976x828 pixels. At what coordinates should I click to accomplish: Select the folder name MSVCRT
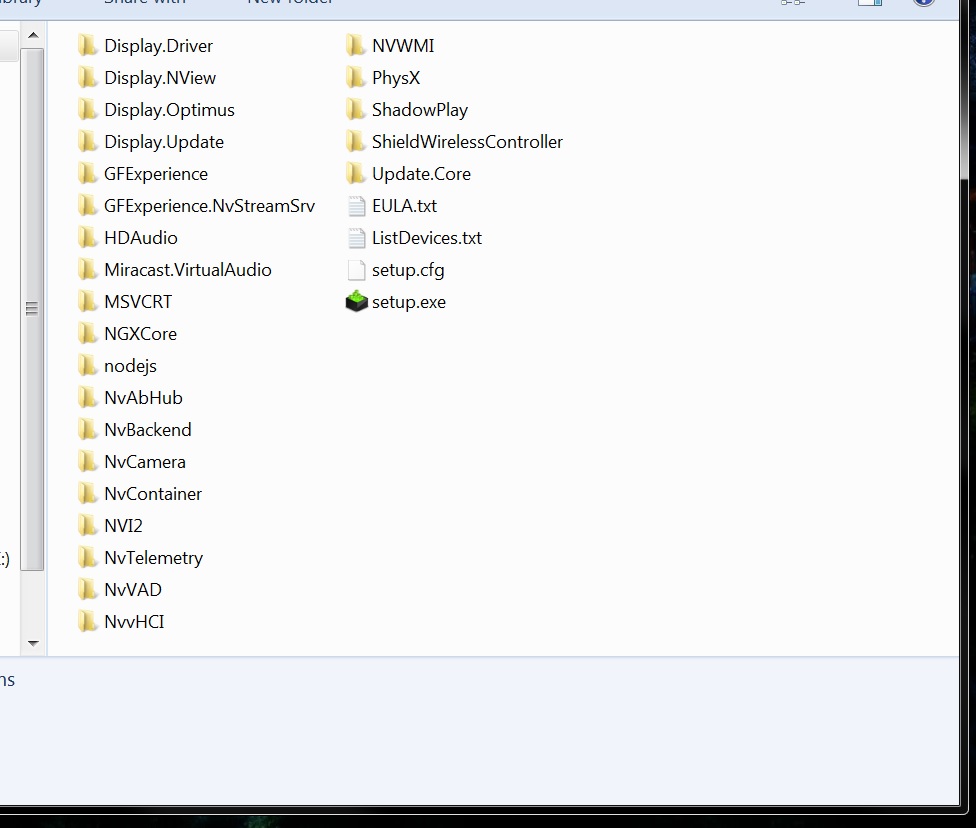(x=138, y=302)
